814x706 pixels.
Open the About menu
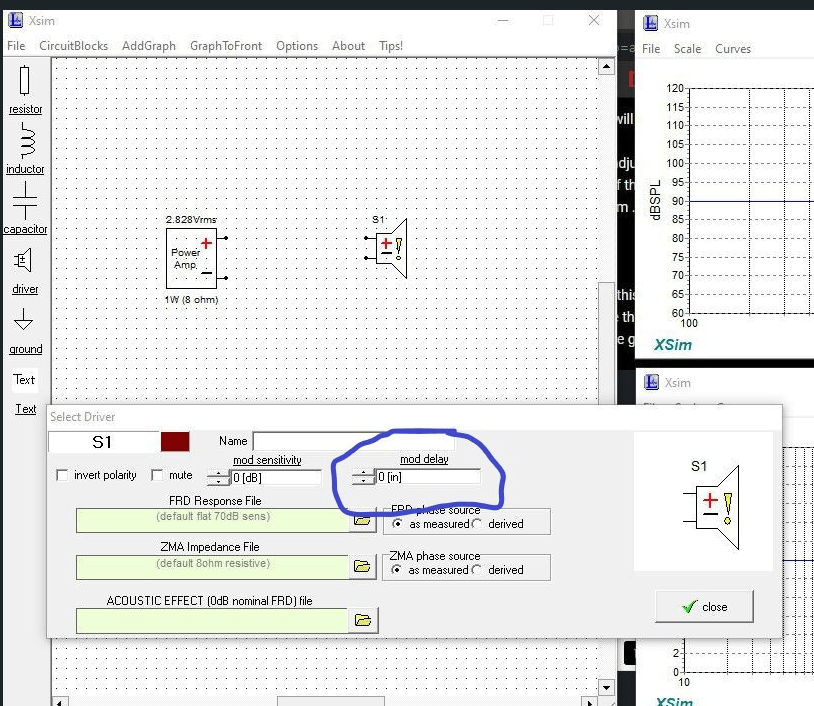pyautogui.click(x=348, y=46)
